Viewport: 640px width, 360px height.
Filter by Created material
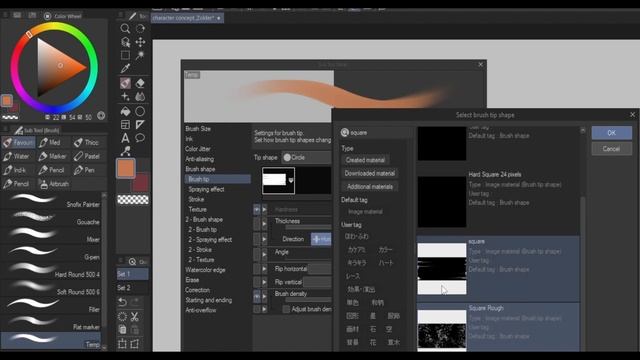click(x=365, y=160)
